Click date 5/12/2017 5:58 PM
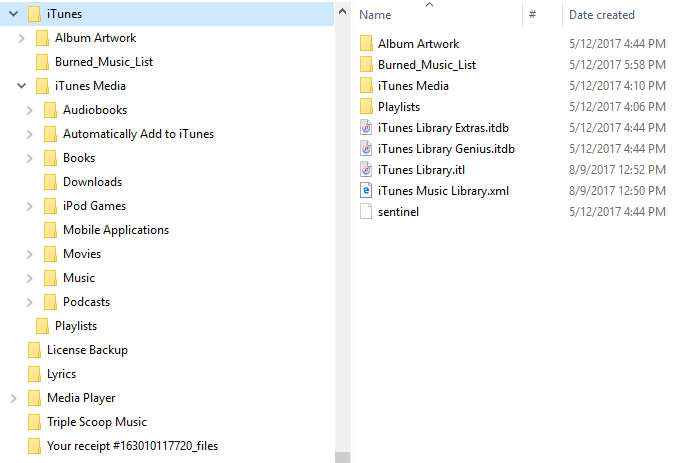This screenshot has width=682, height=463. click(x=617, y=65)
